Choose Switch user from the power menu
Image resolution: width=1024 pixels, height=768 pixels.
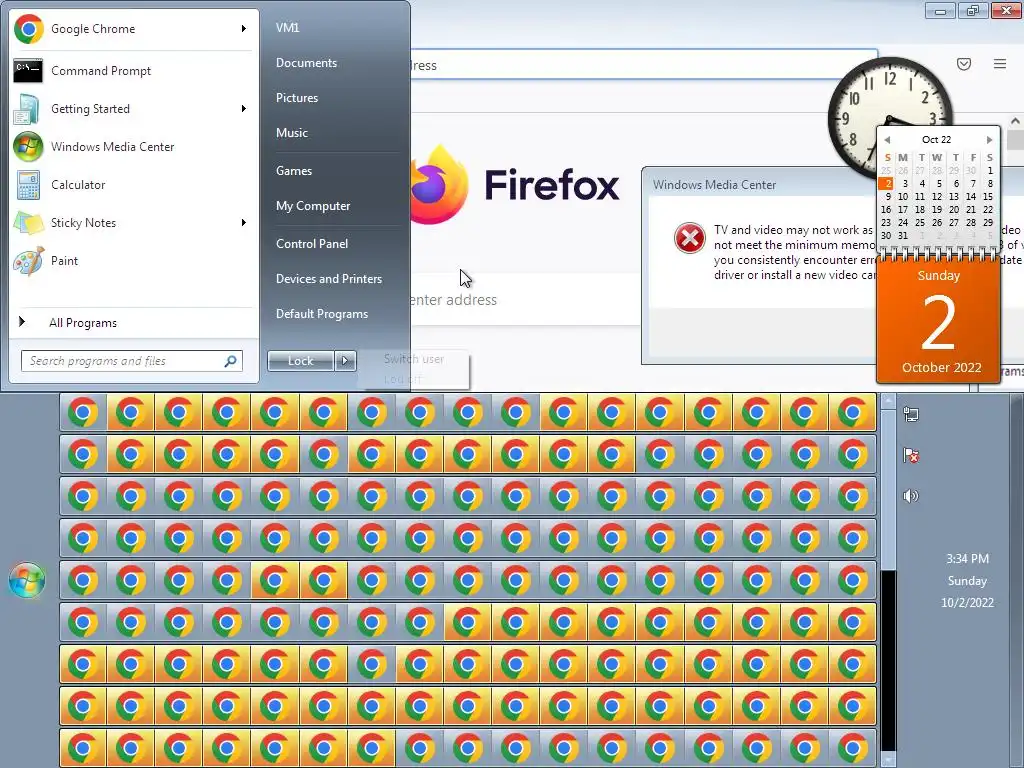pyautogui.click(x=413, y=359)
